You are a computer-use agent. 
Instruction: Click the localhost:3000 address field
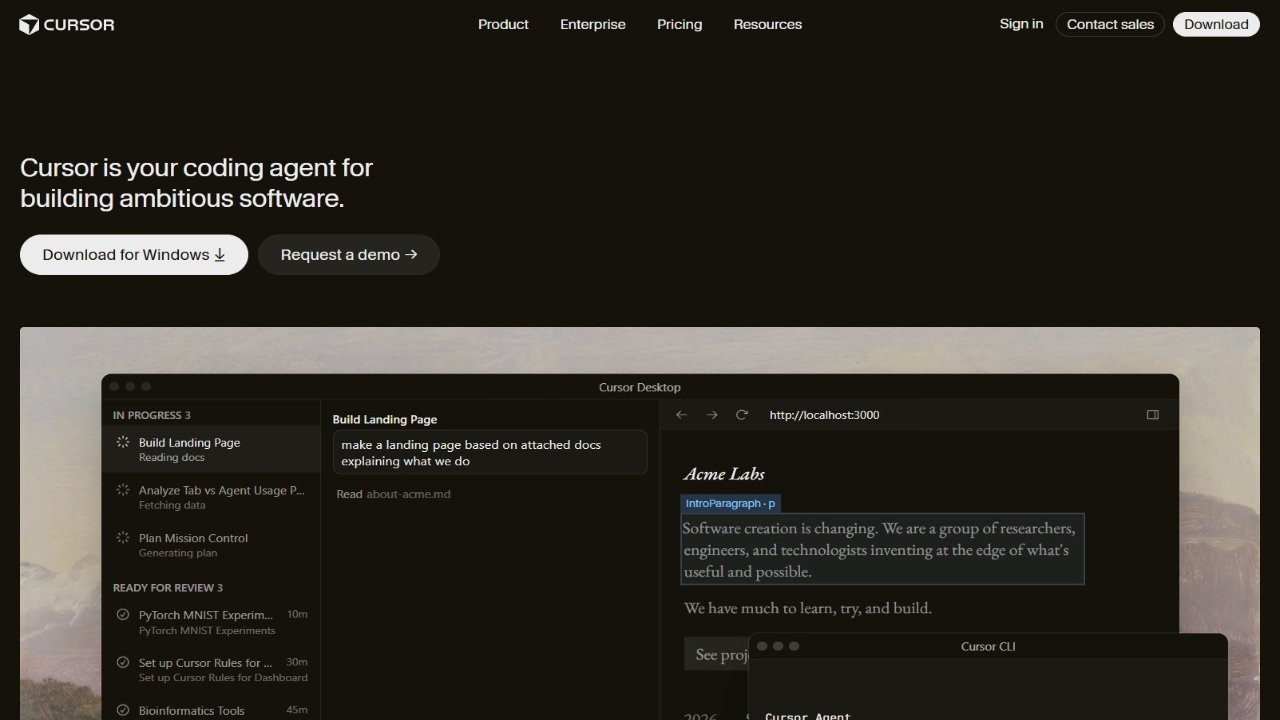824,415
